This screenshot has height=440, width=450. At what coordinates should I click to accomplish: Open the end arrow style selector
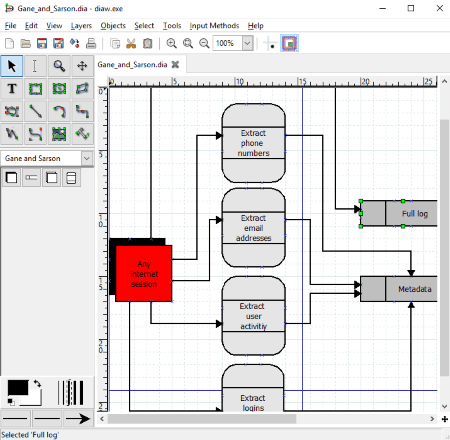[78, 418]
